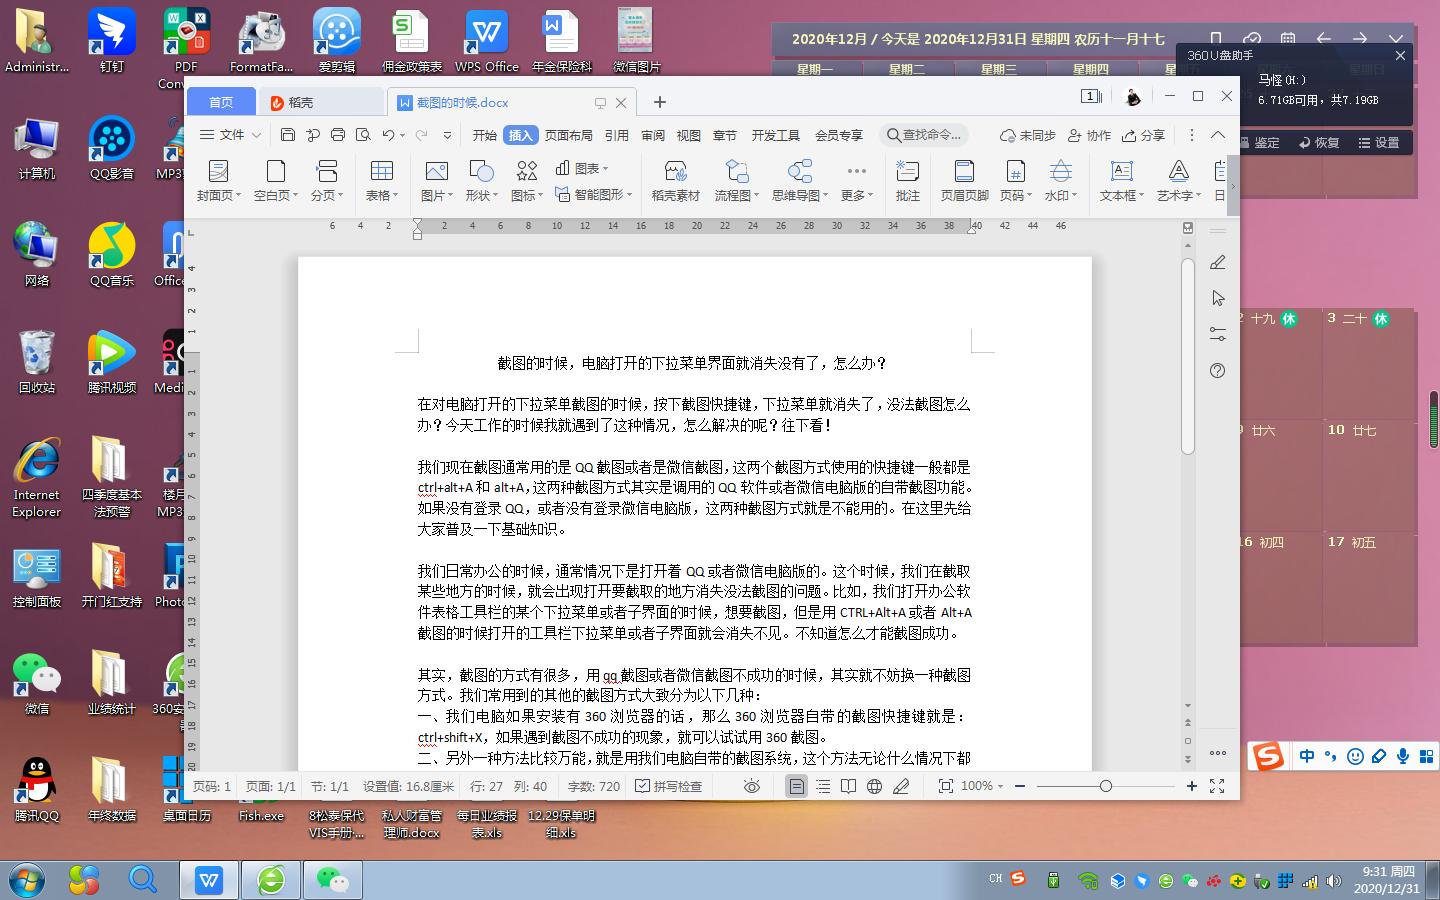The image size is (1440, 900).
Task: Insert a comment with the 批注 tool
Action: pos(907,180)
